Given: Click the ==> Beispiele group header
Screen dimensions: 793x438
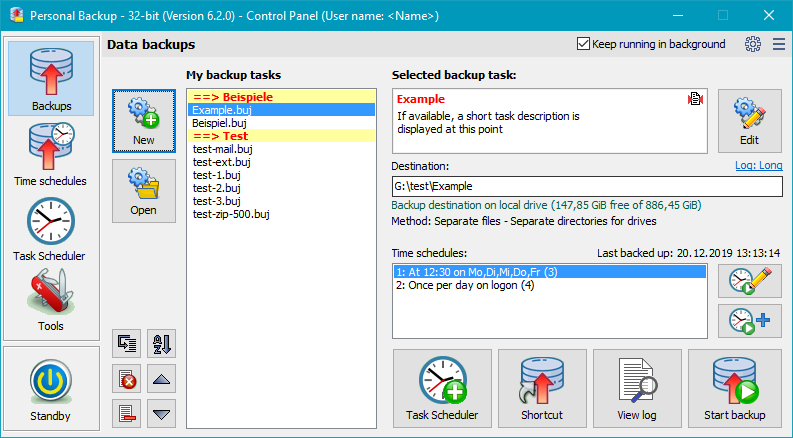Looking at the screenshot, I should [282, 97].
